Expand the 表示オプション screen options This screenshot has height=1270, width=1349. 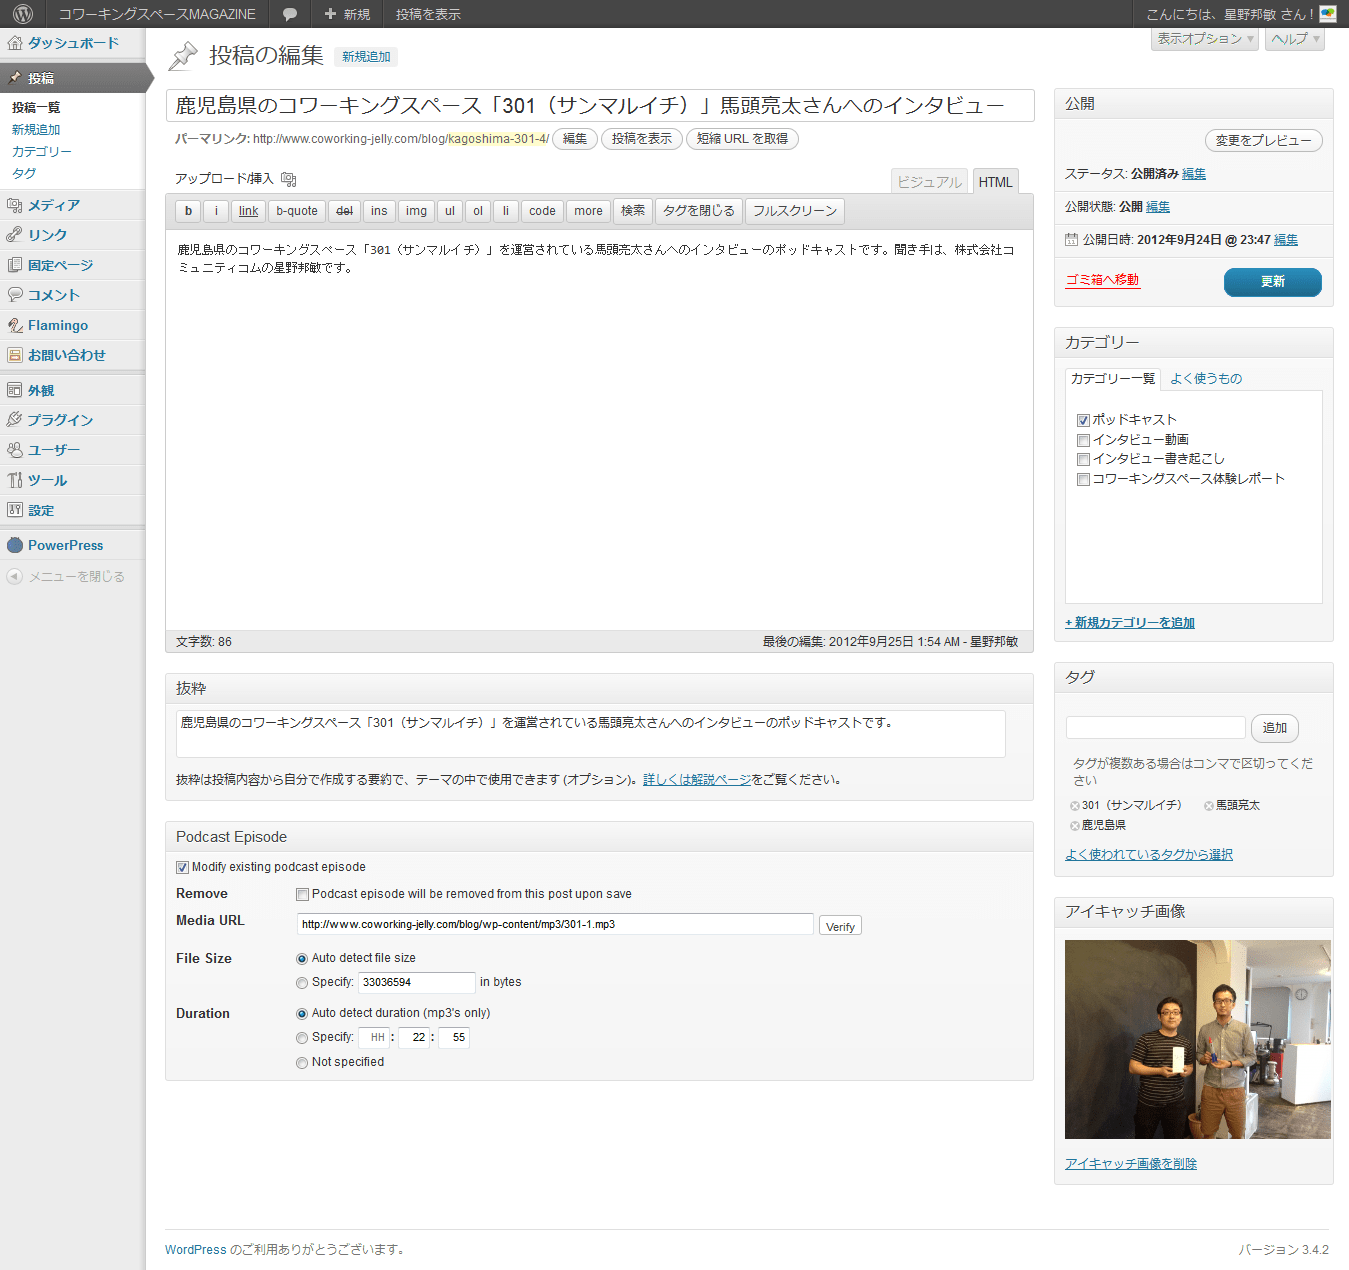click(x=1205, y=39)
